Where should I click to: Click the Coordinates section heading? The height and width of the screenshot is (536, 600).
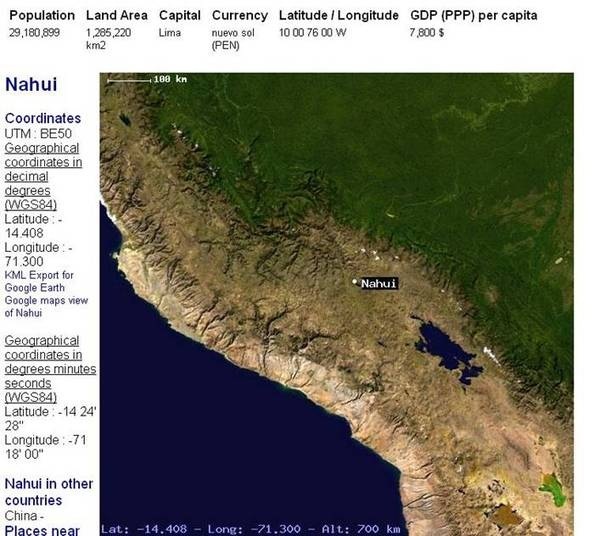pos(43,118)
